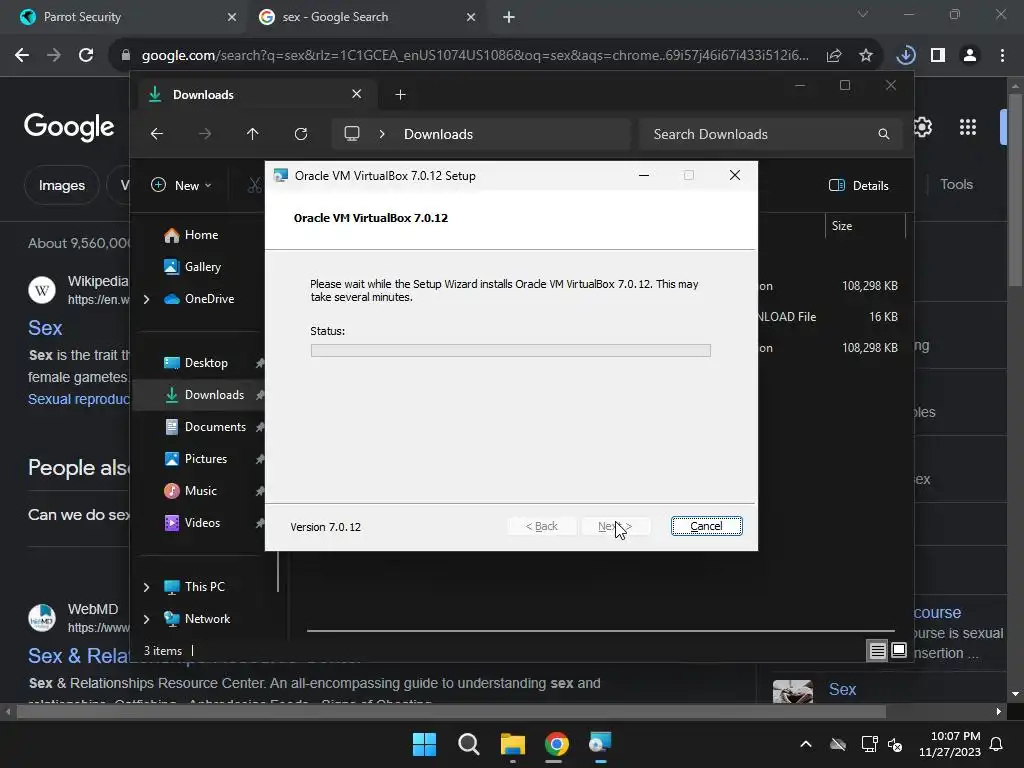1024x768 pixels.
Task: Go back in Chrome
Action: 22,56
